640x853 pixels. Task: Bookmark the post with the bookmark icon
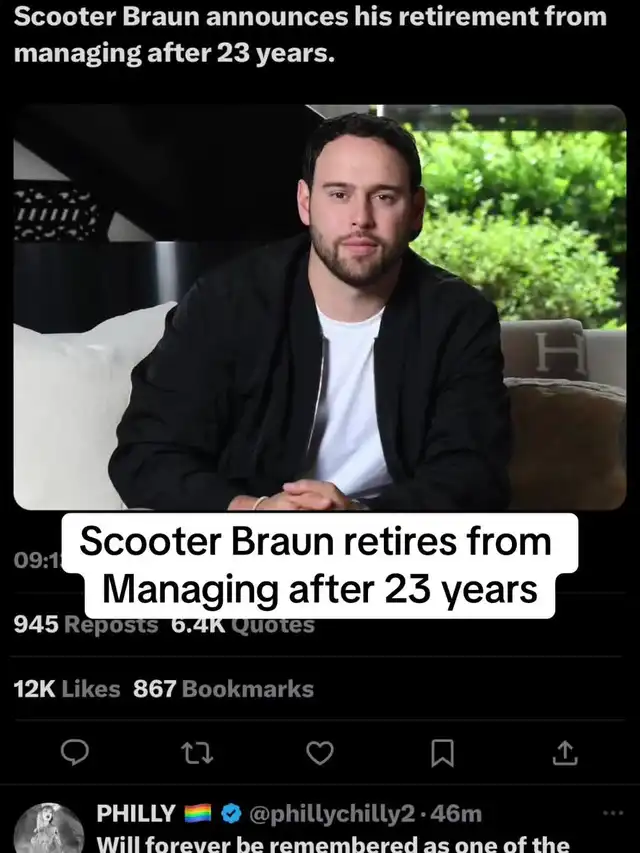pyautogui.click(x=442, y=753)
